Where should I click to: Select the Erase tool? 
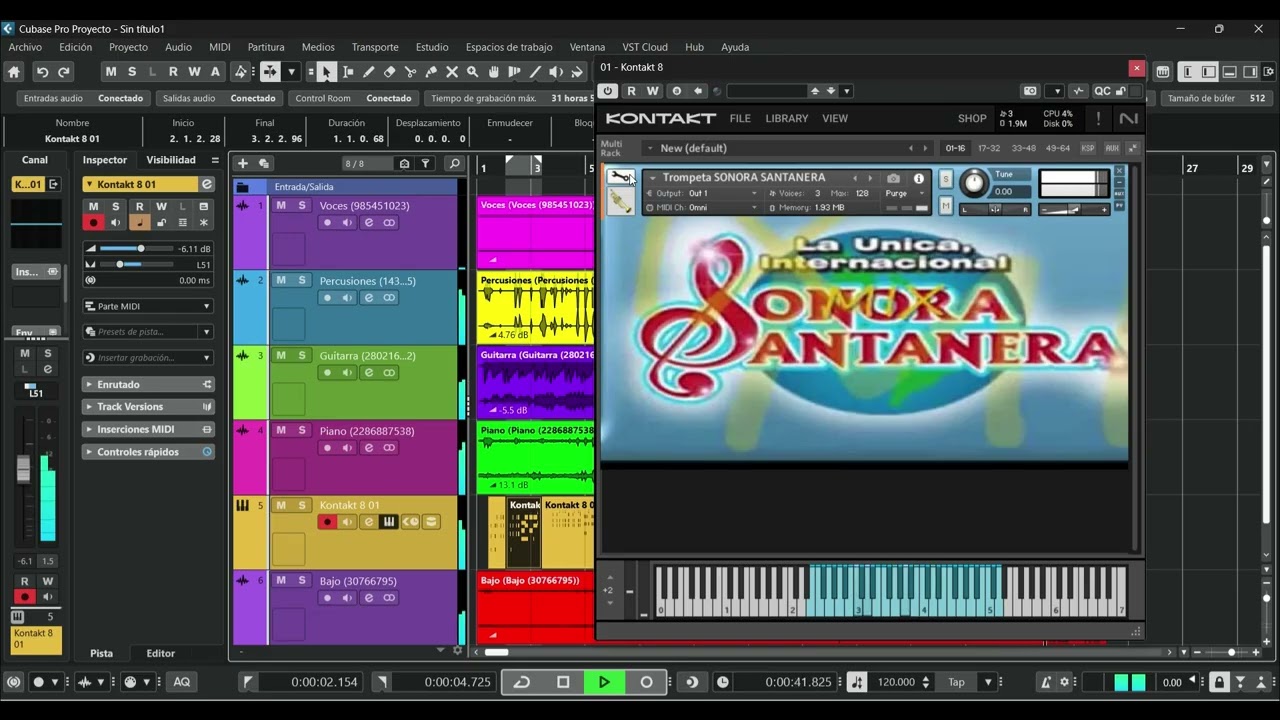[x=390, y=72]
